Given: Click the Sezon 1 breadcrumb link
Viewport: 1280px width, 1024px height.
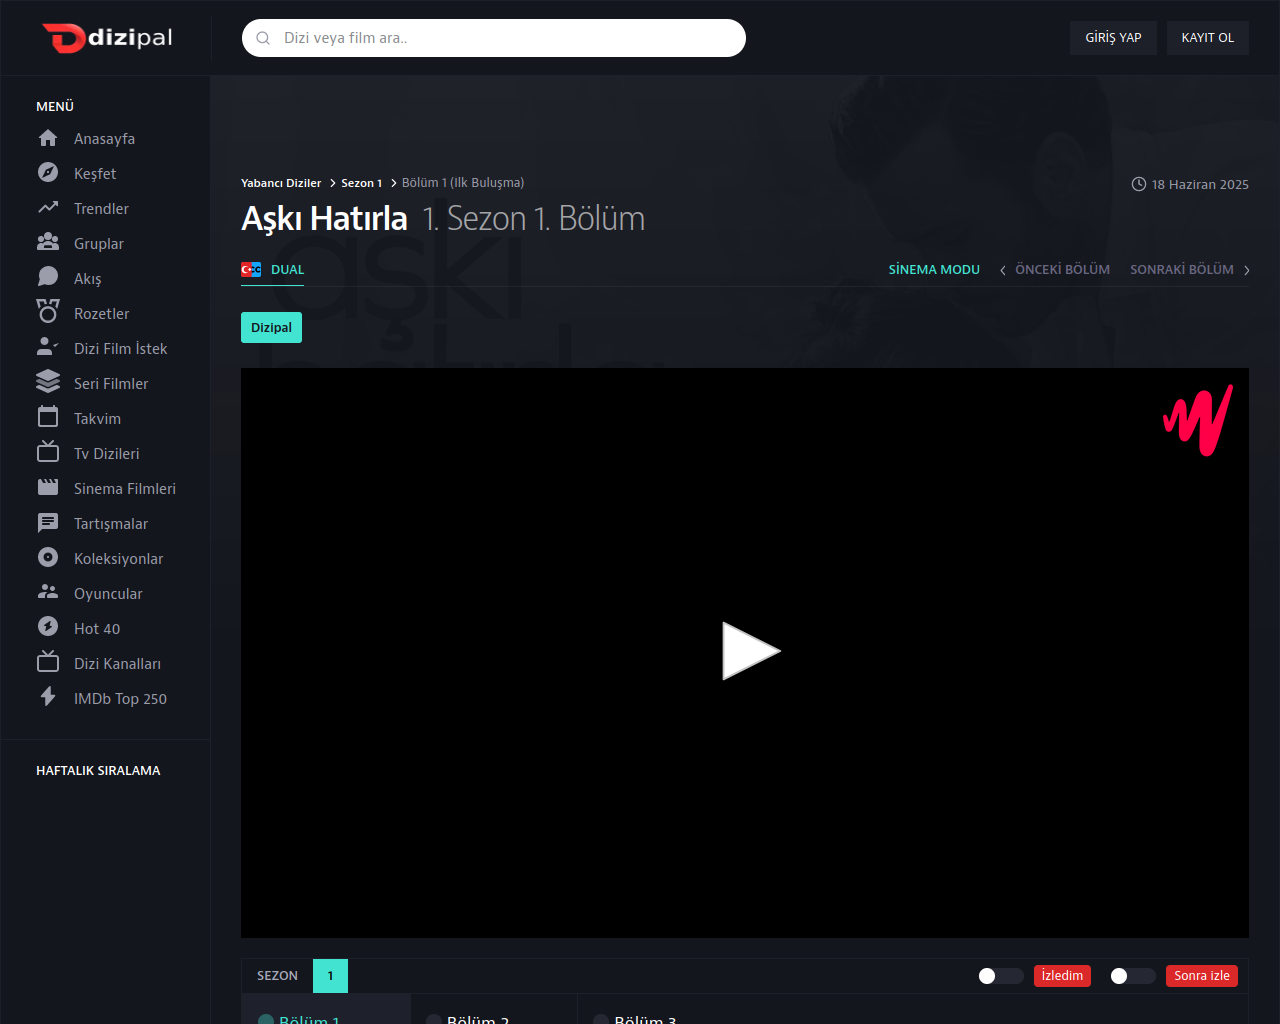Looking at the screenshot, I should tap(361, 183).
